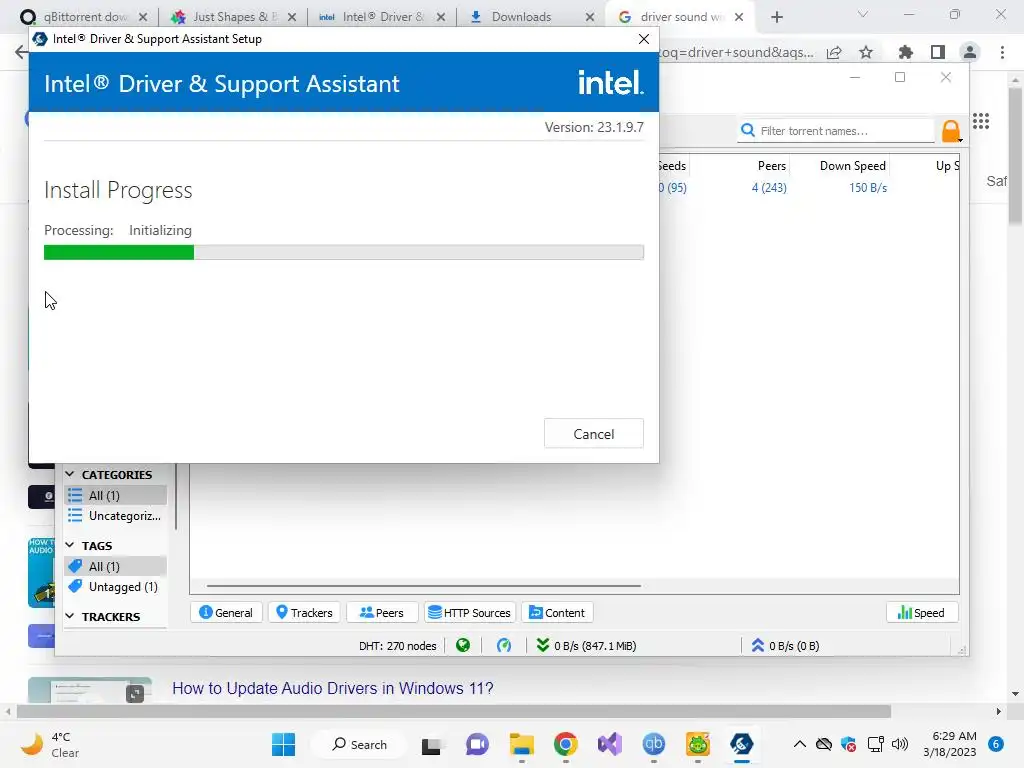
Task: Close the Downloads browser tab
Action: click(x=590, y=17)
